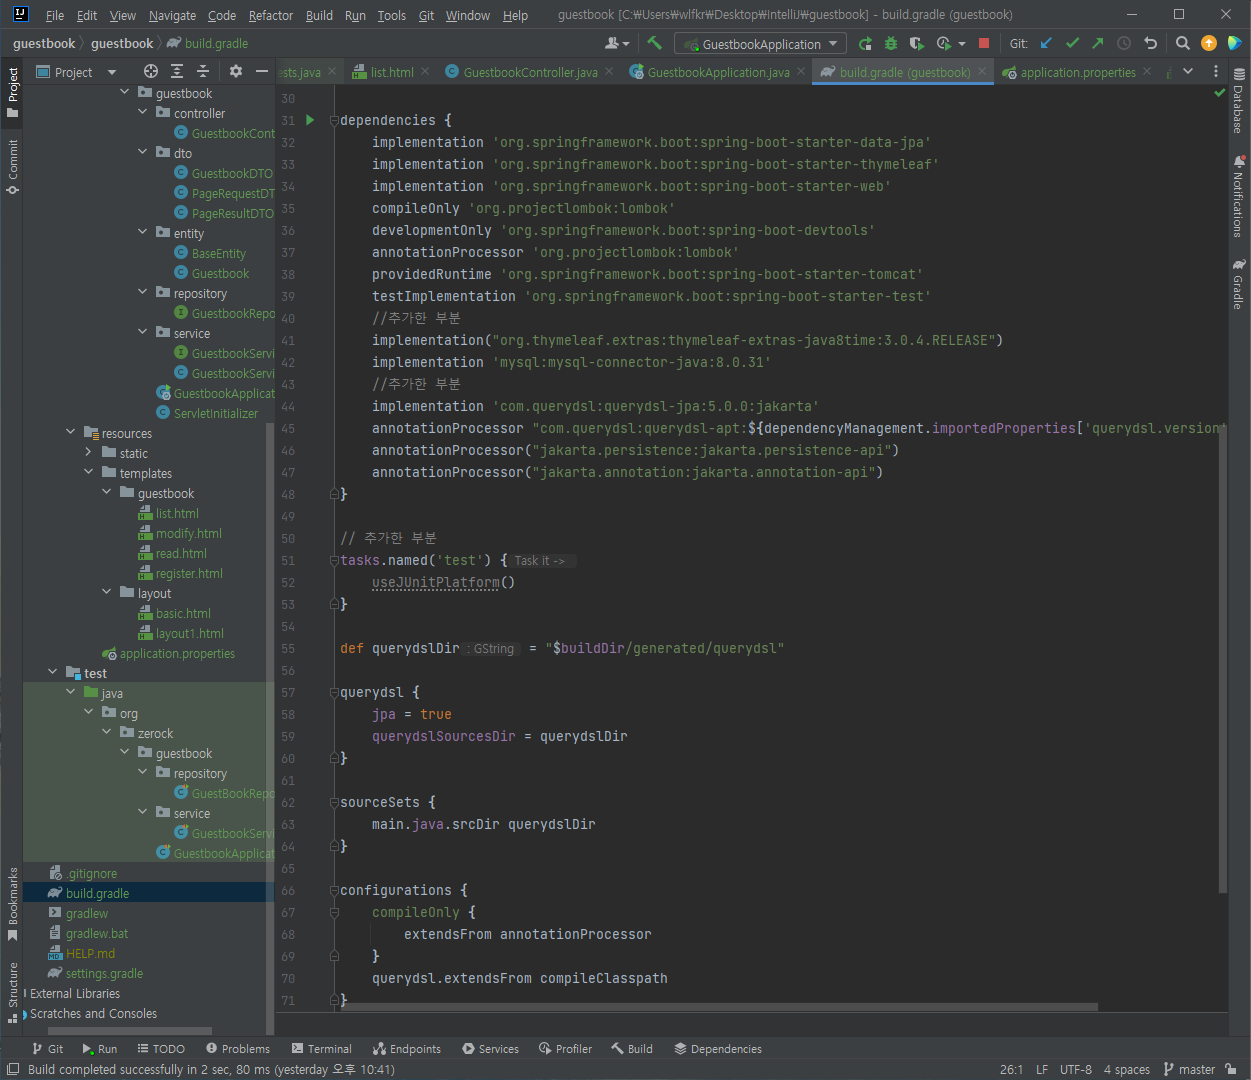Click Select Opened File target icon
This screenshot has width=1251, height=1080.
[x=151, y=71]
